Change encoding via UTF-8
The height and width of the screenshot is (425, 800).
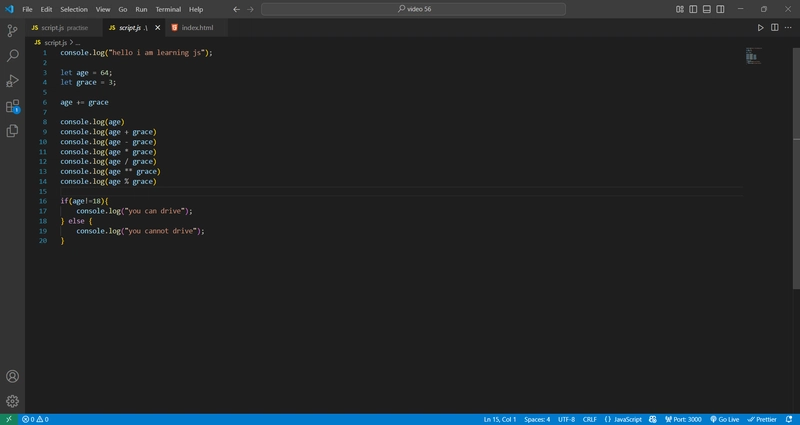tap(566, 419)
